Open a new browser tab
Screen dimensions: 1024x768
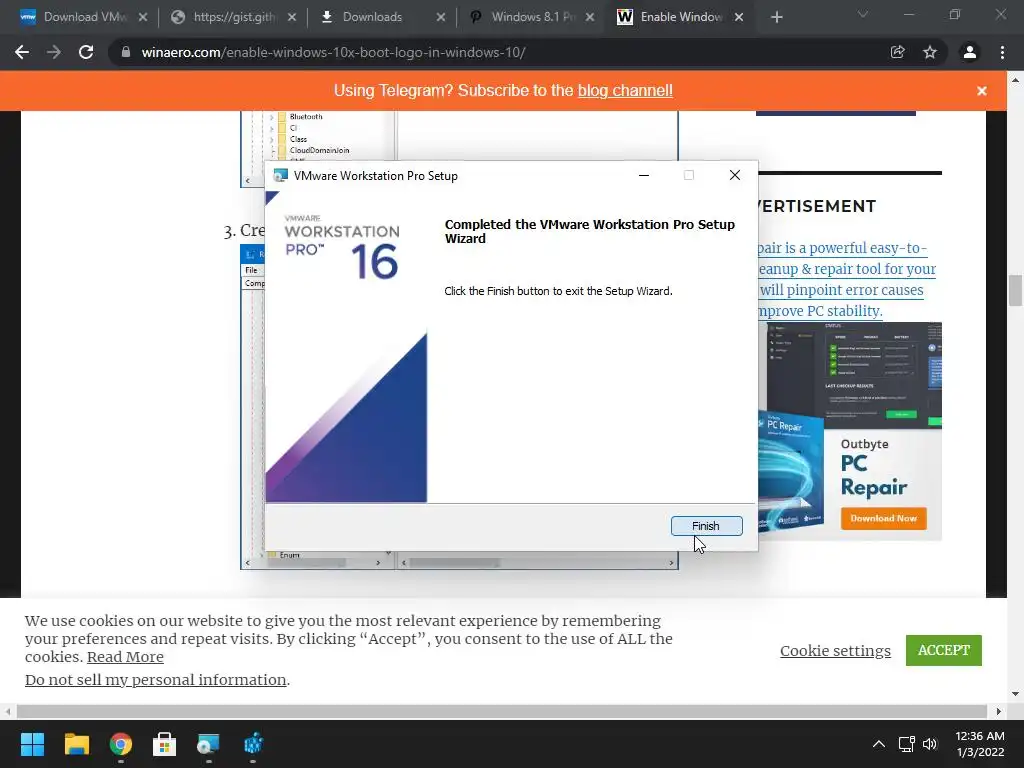[776, 17]
